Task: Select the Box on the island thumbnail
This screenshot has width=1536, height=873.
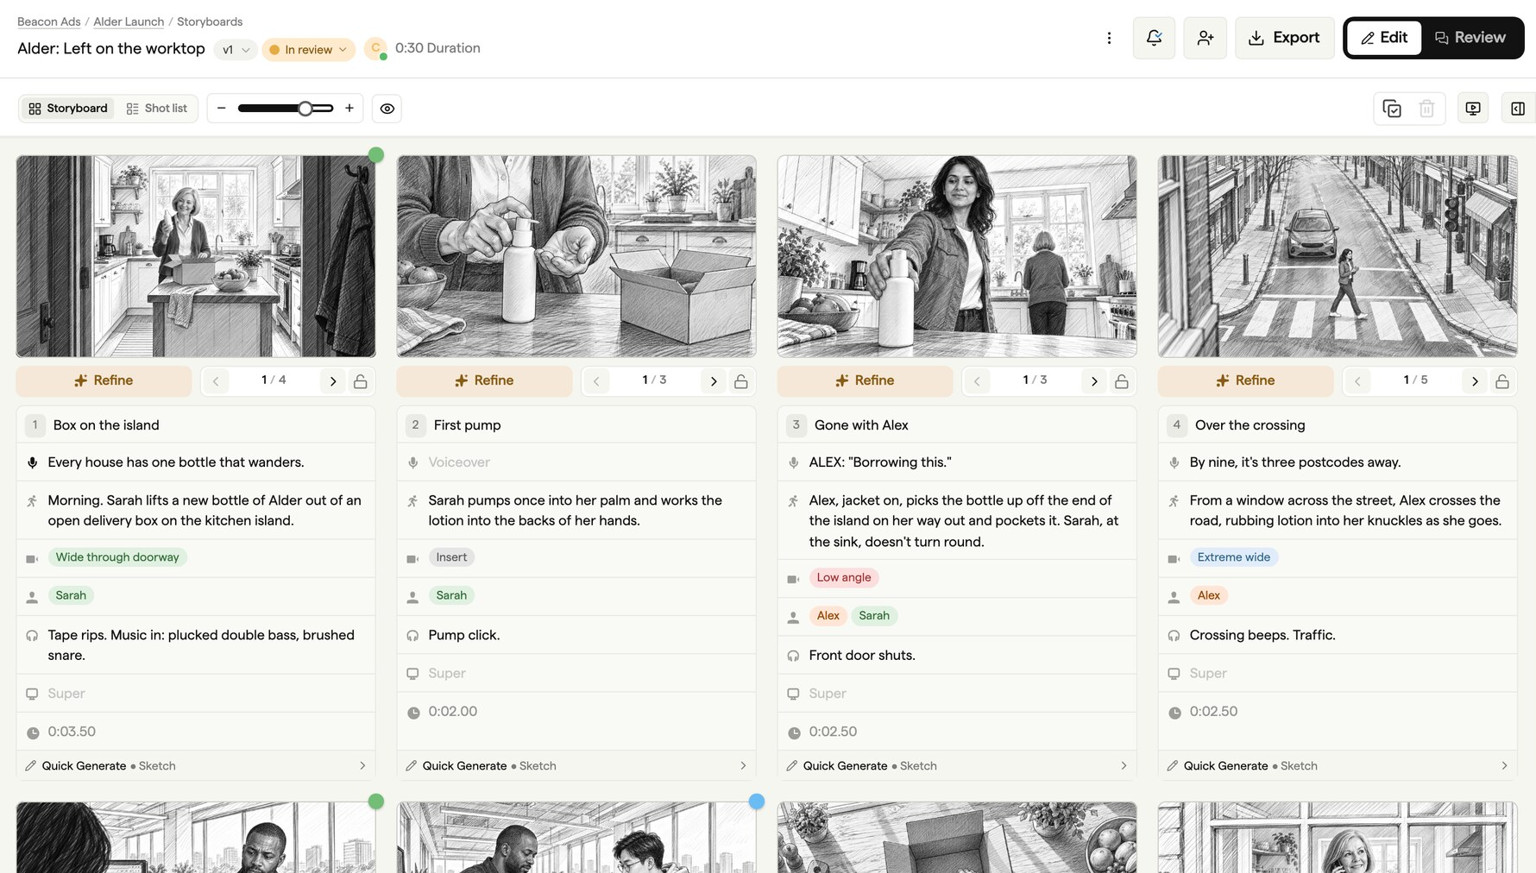Action: tap(196, 256)
